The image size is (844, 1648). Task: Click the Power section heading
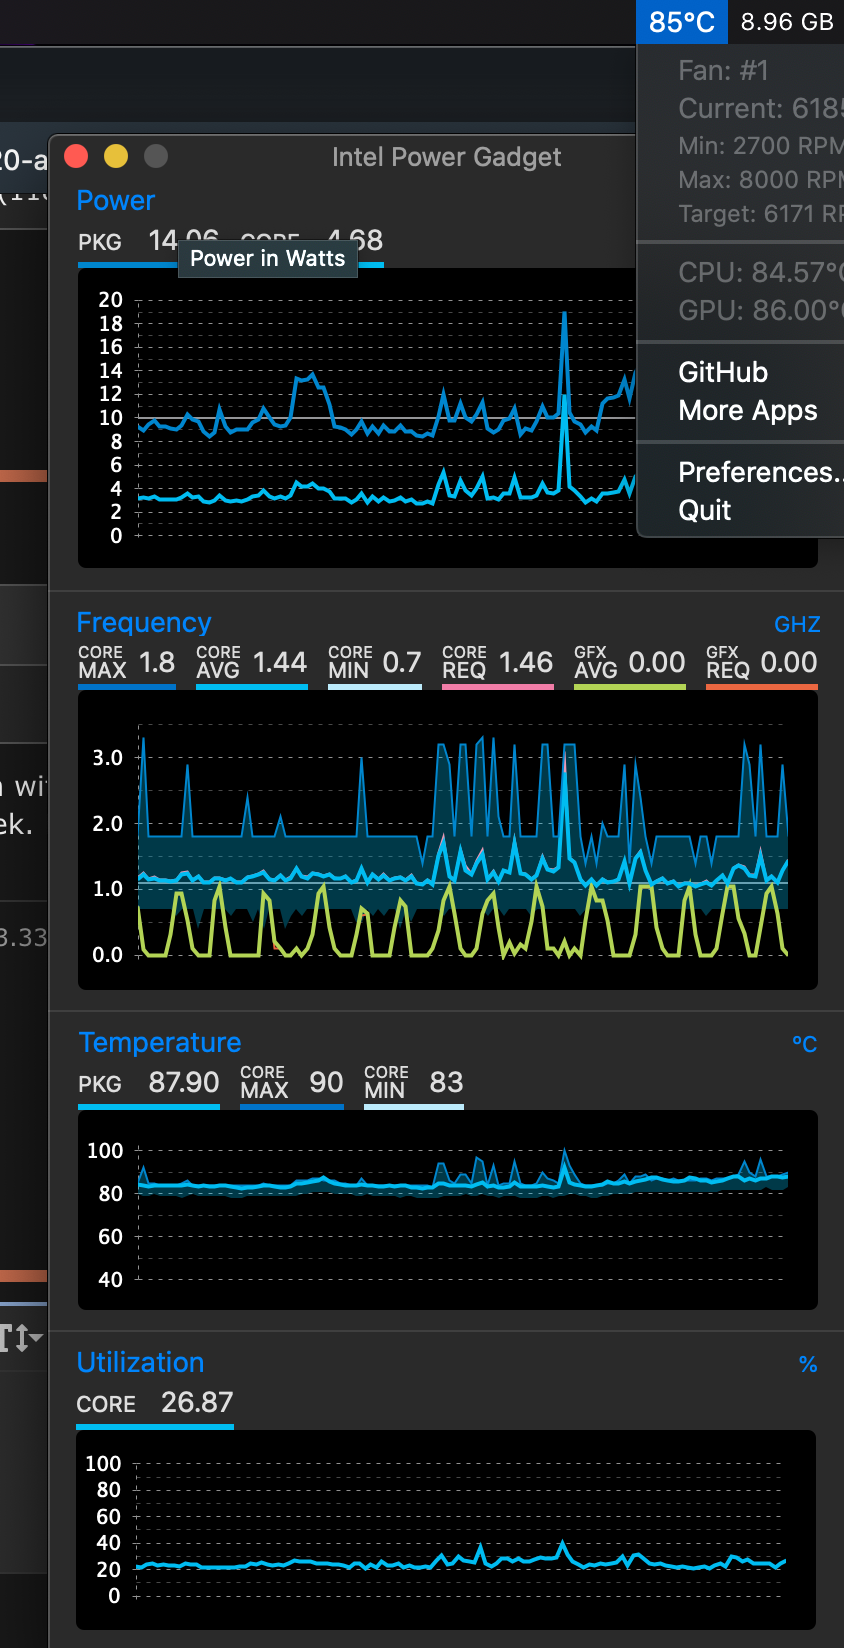click(x=116, y=201)
